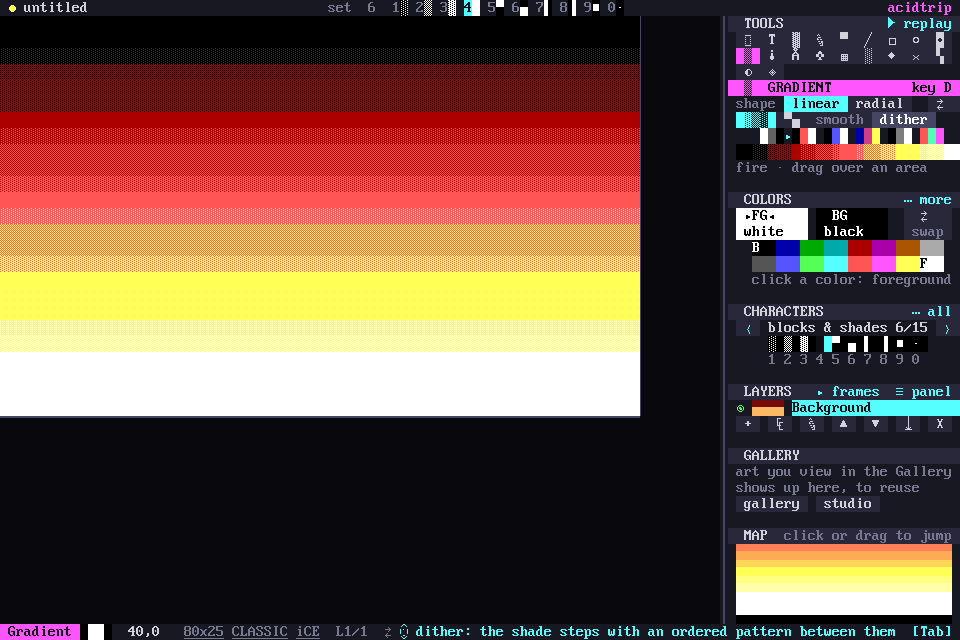Switch gradient mode to smooth

coord(839,119)
